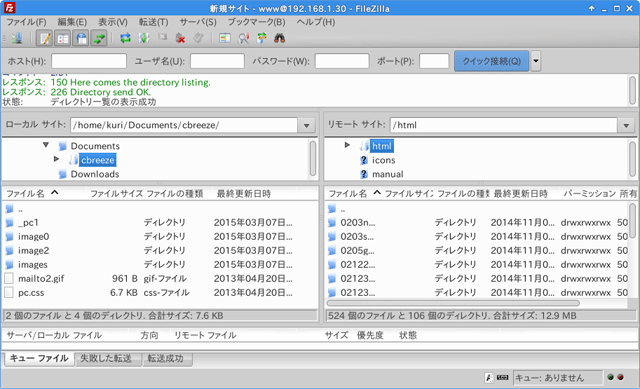Collapse the Documents folder in the local tree

pyautogui.click(x=46, y=145)
